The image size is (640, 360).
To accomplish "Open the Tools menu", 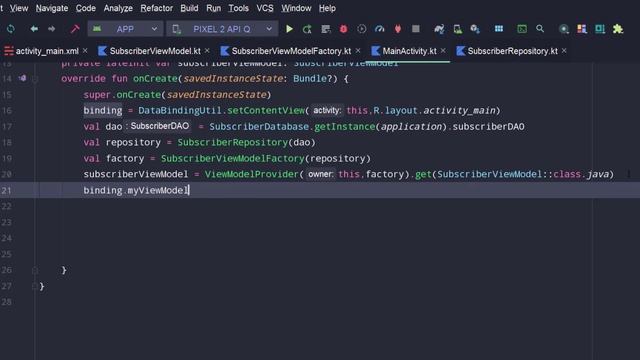I will click(x=238, y=8).
